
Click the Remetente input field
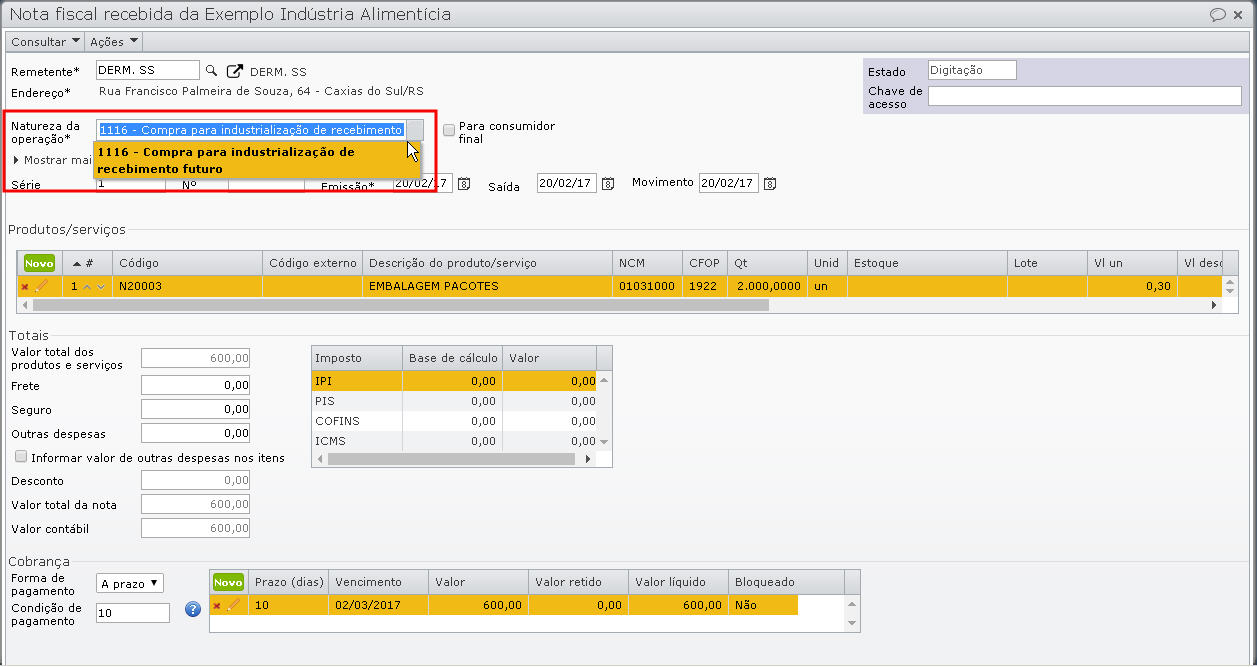point(147,70)
